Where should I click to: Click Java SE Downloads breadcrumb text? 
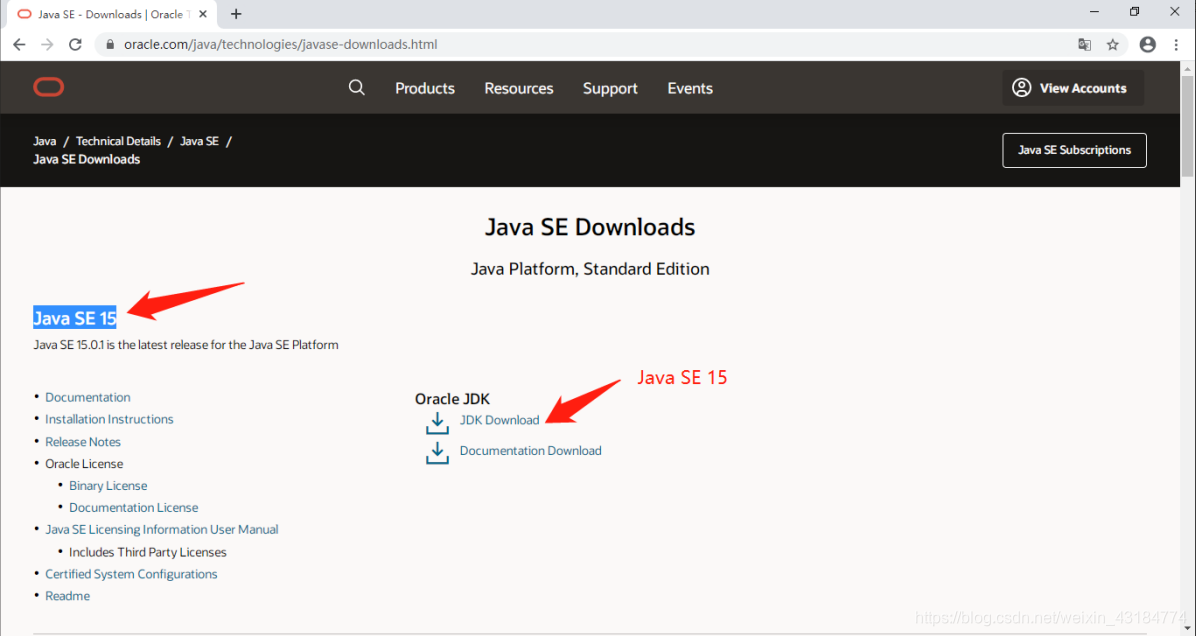[86, 159]
